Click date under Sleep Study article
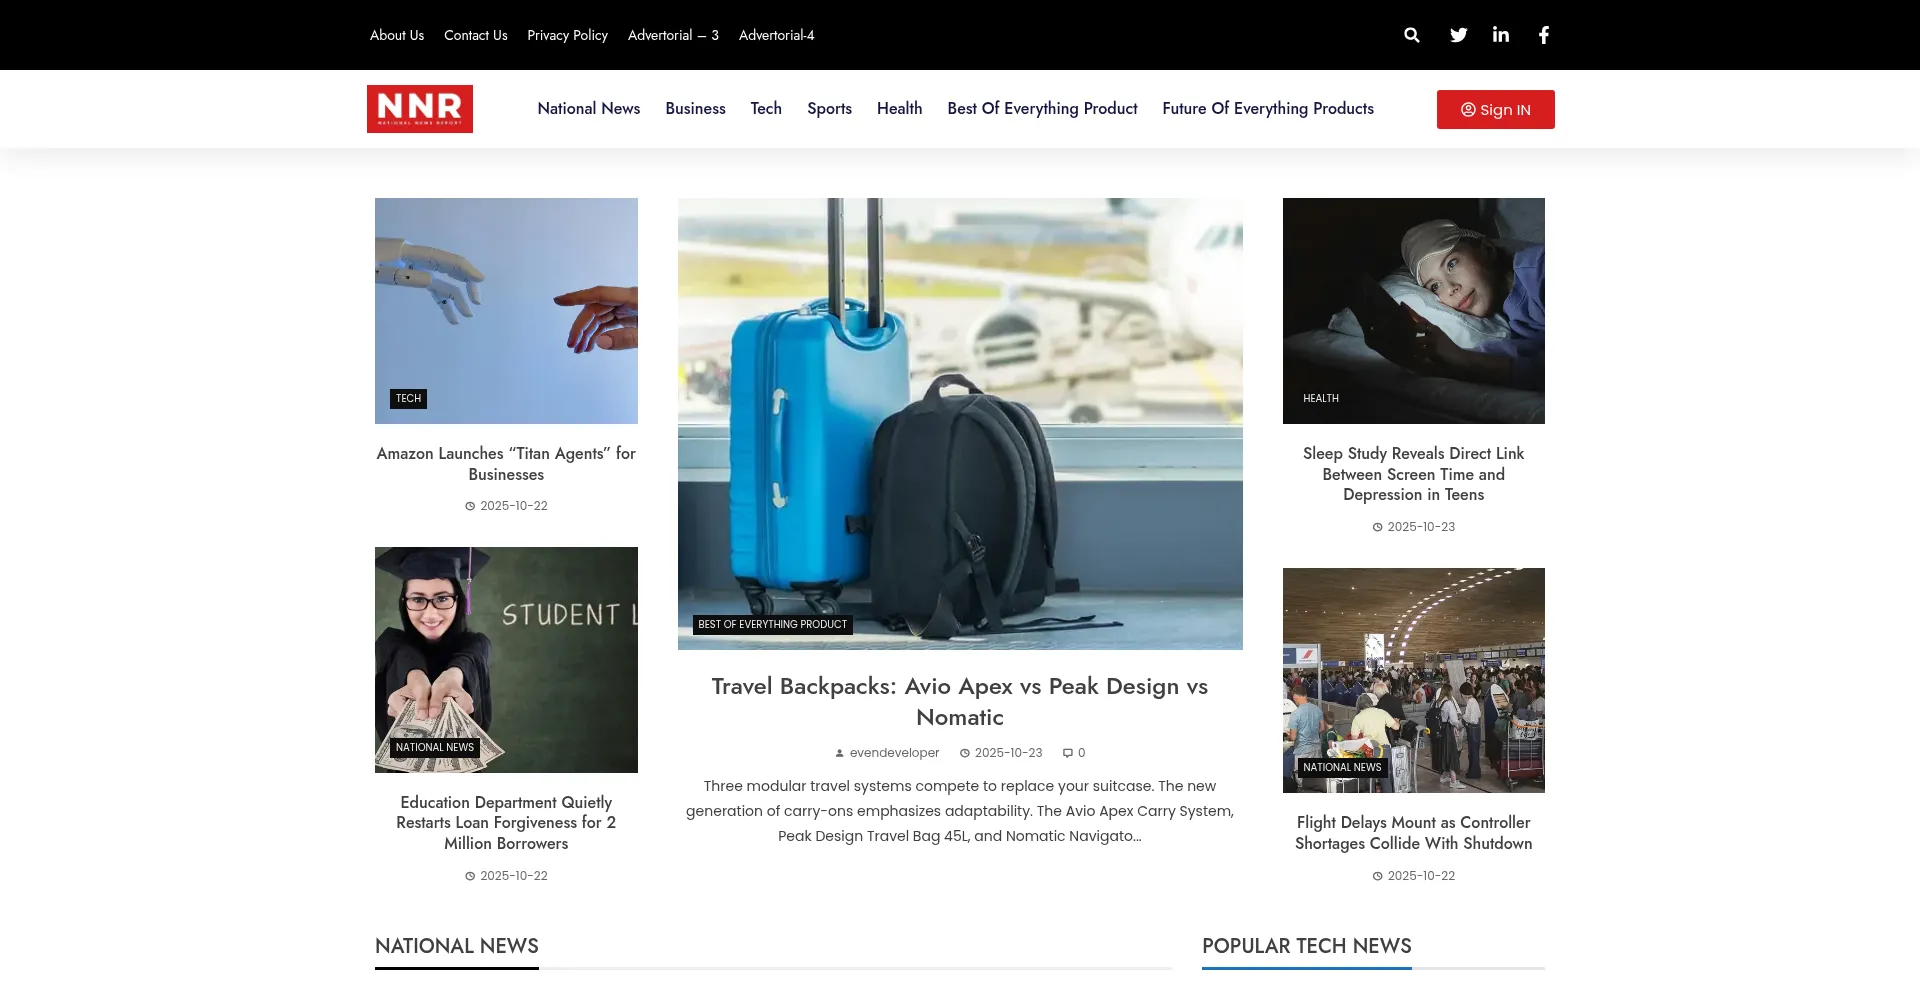 (x=1414, y=527)
